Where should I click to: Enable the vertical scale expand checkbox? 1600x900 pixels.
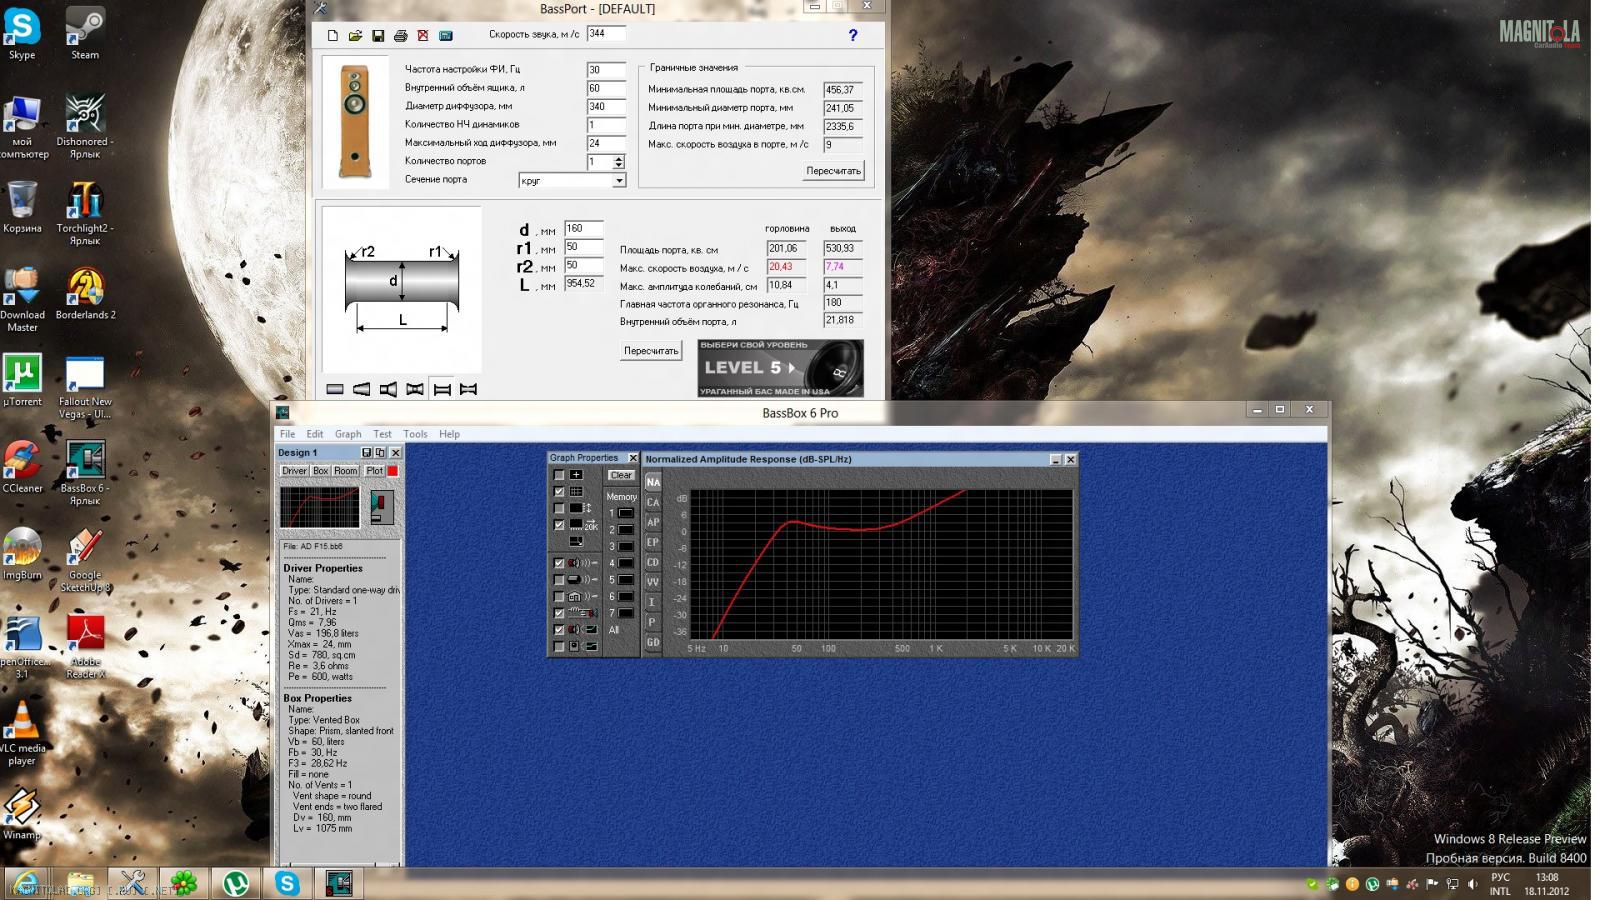click(559, 508)
